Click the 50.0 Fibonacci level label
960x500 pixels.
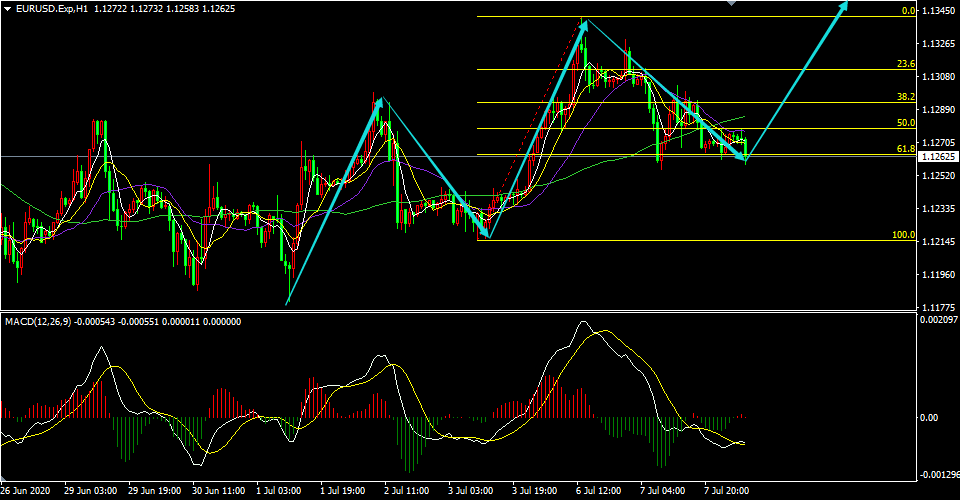tap(906, 122)
